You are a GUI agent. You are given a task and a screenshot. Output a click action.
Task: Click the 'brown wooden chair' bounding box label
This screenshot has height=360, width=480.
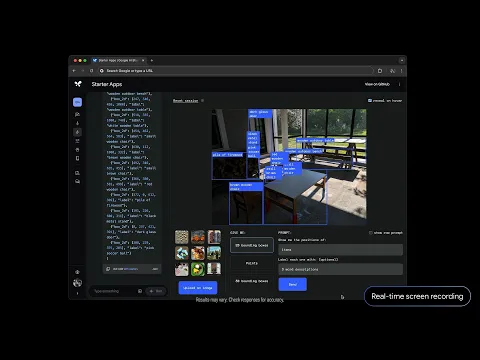click(x=246, y=187)
